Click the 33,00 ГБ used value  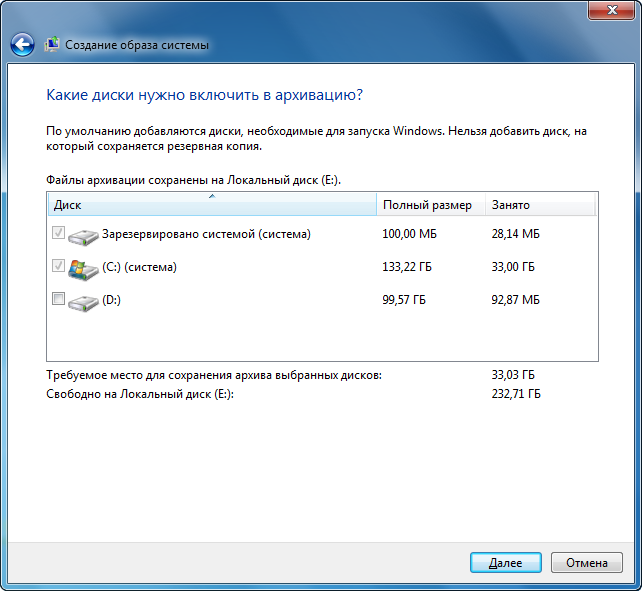513,267
